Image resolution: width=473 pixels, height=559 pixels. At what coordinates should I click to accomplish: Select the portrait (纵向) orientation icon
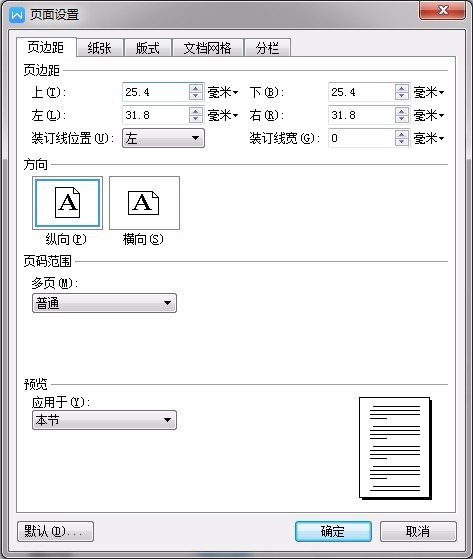[x=67, y=203]
